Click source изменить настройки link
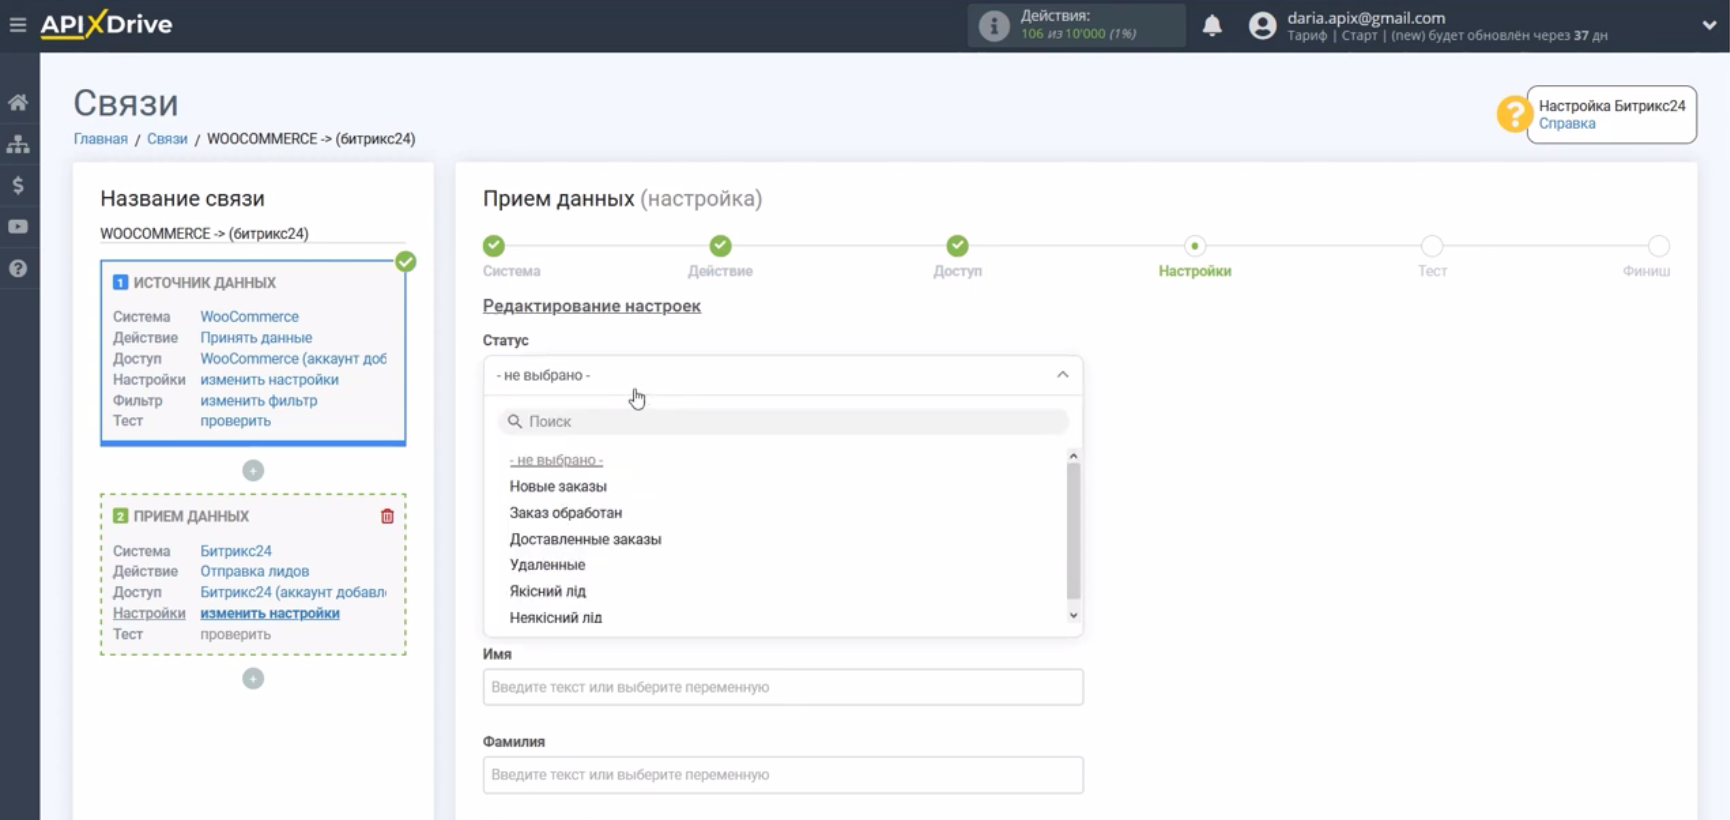This screenshot has height=820, width=1730. 269,380
